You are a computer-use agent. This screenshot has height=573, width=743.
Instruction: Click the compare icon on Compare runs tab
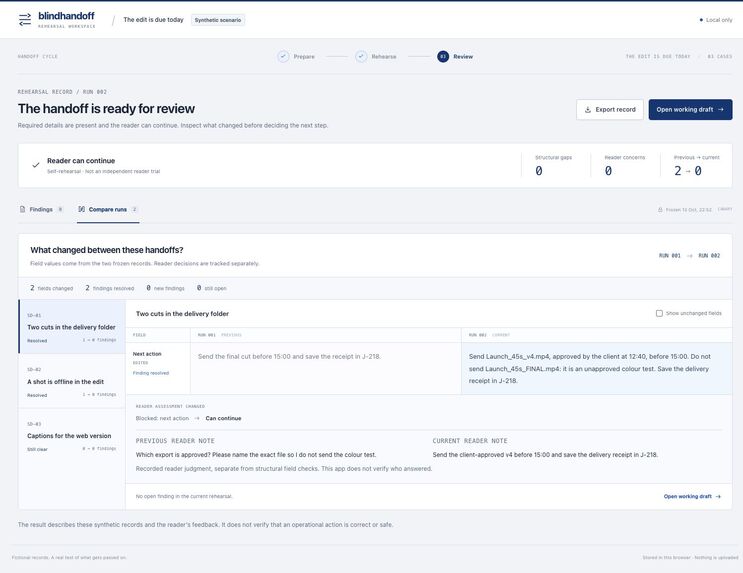(82, 209)
